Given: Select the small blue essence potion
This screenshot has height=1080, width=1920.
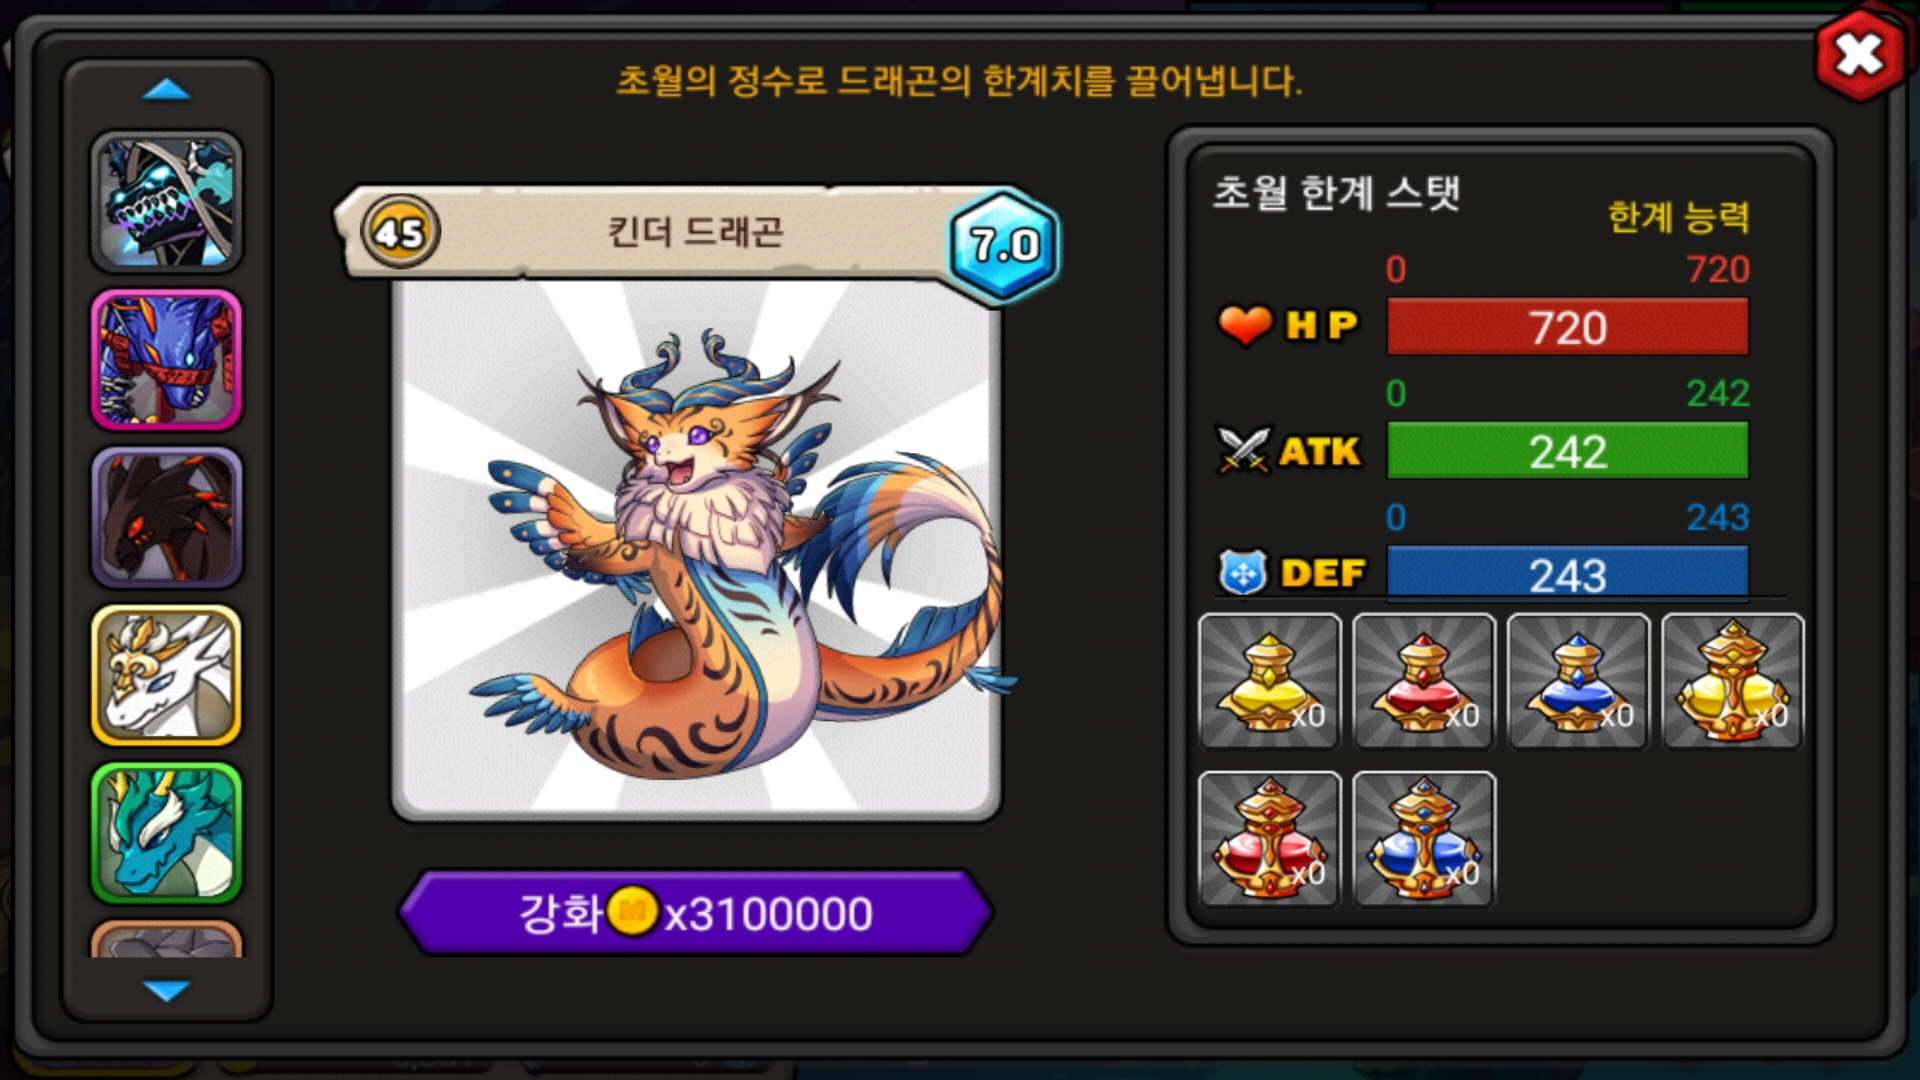Looking at the screenshot, I should [1578, 681].
